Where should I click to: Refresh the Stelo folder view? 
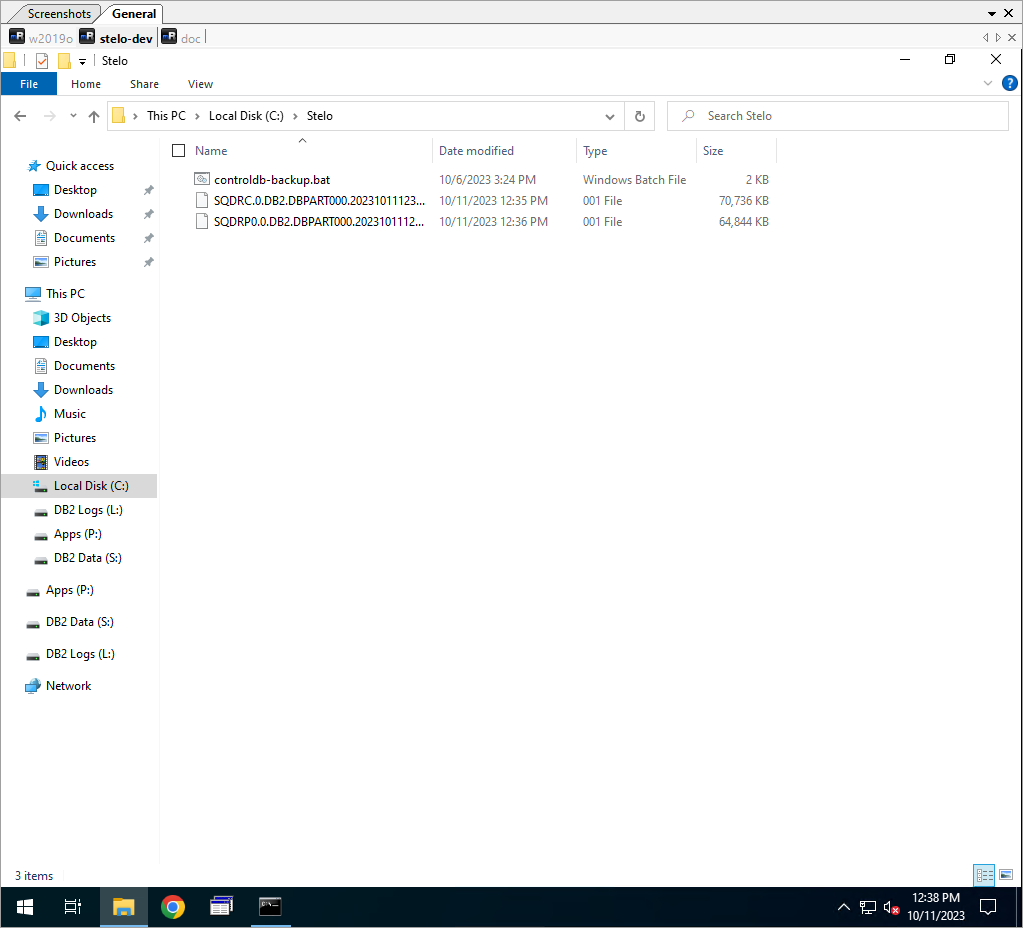click(640, 116)
